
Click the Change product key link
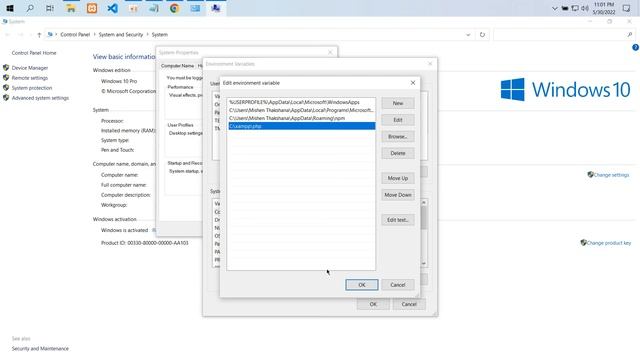coord(609,243)
